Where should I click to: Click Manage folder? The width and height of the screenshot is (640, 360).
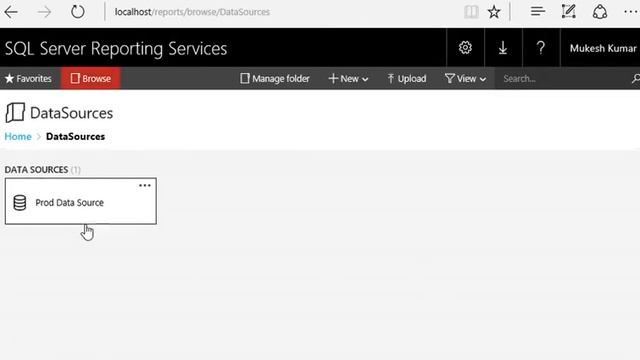click(275, 78)
